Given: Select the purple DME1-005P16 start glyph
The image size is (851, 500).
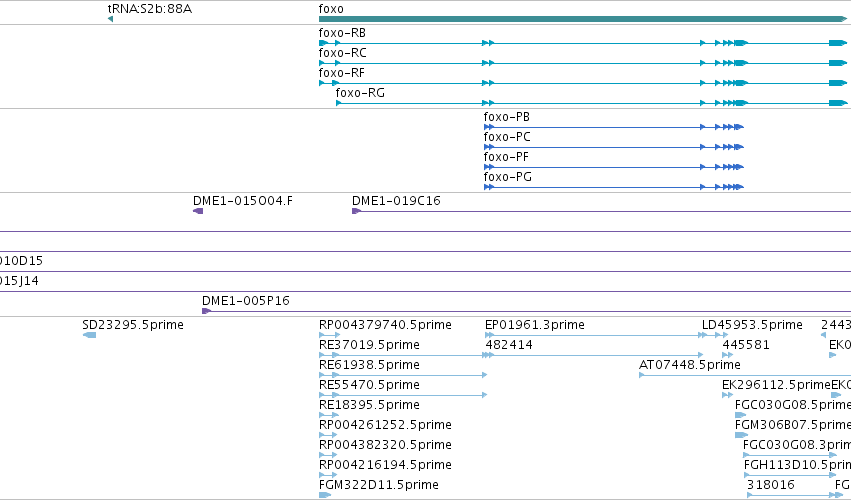Looking at the screenshot, I should (x=206, y=311).
